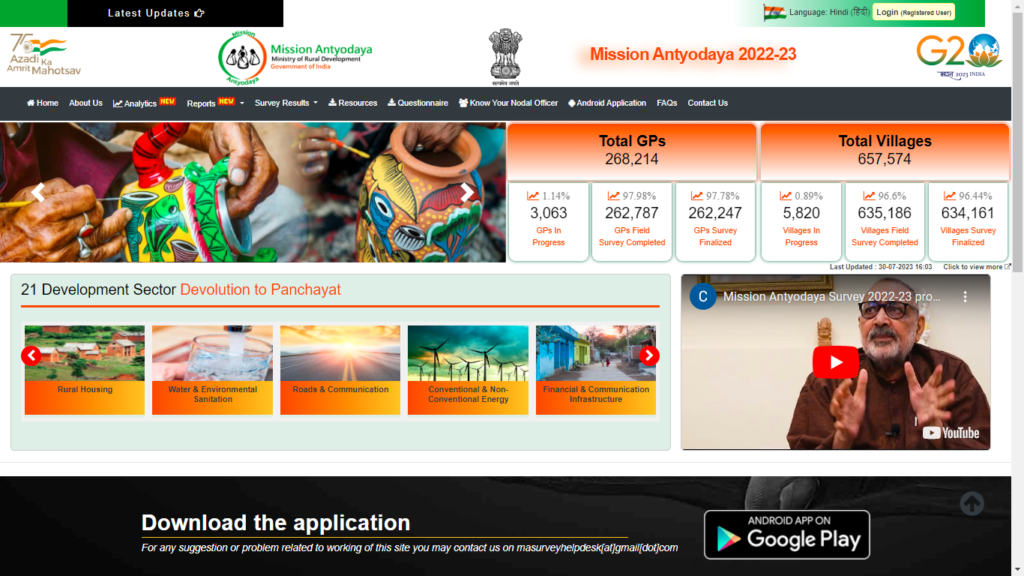Click the GPs Field Survey Completed trend icon
The height and width of the screenshot is (576, 1024).
613,196
